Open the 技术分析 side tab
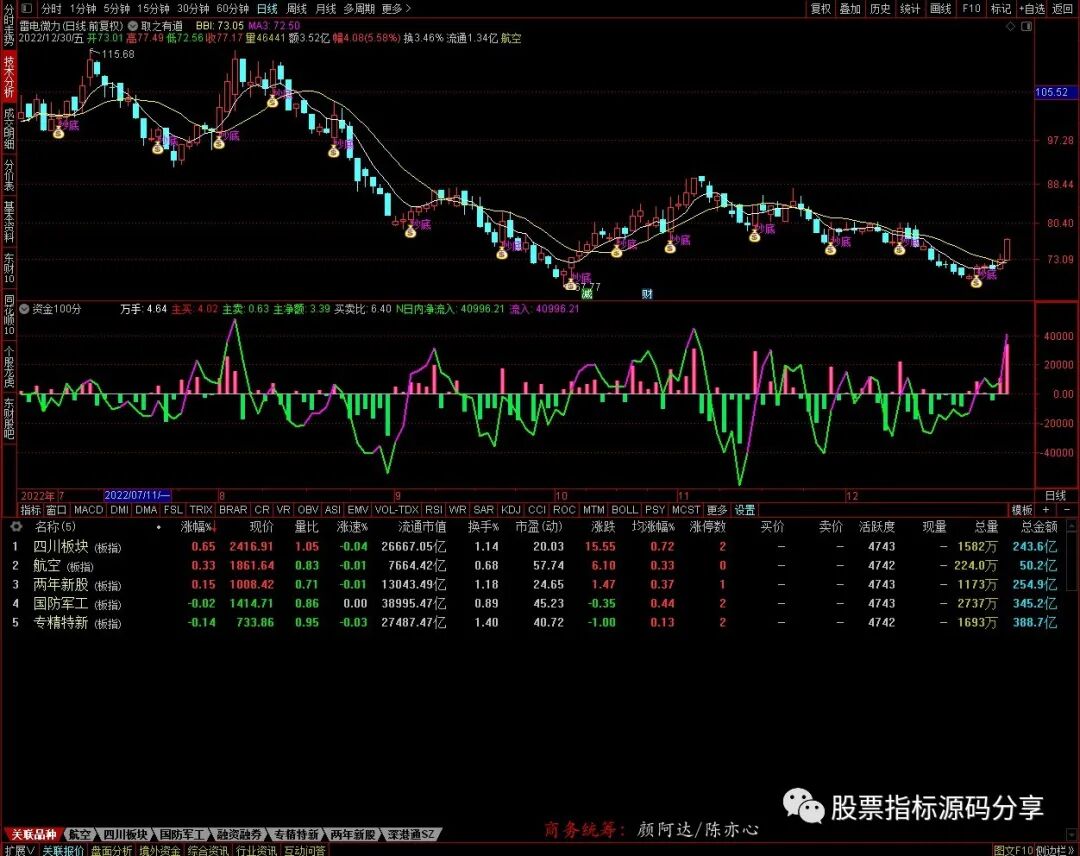Image resolution: width=1080 pixels, height=856 pixels. click(x=8, y=76)
